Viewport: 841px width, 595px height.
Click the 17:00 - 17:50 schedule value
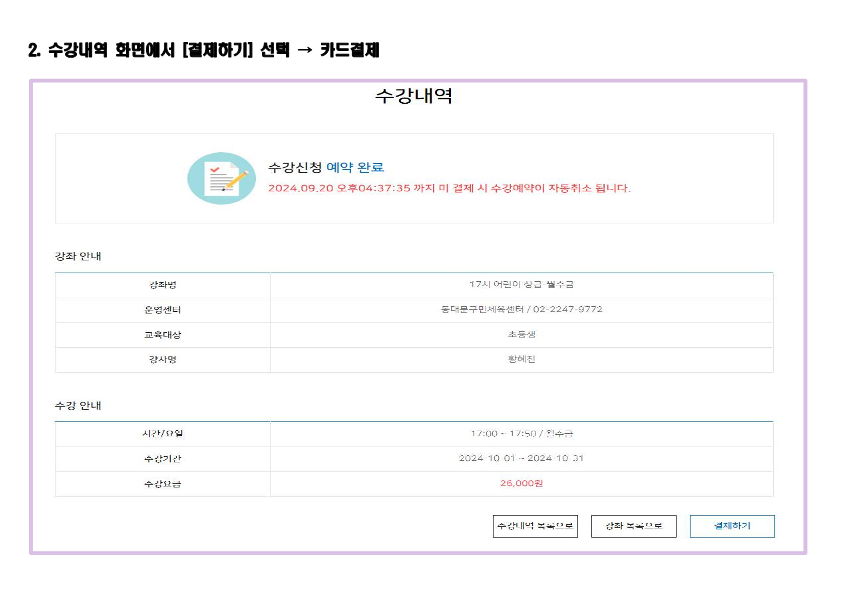(521, 434)
